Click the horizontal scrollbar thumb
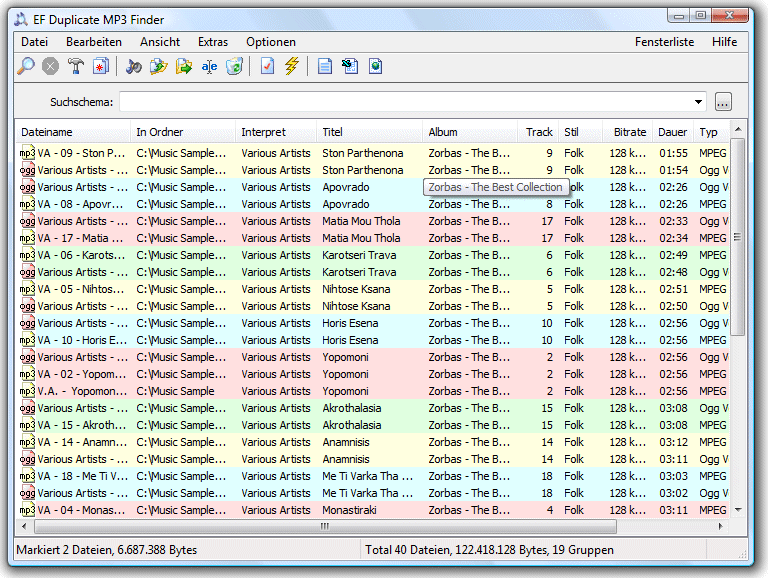 click(x=325, y=526)
